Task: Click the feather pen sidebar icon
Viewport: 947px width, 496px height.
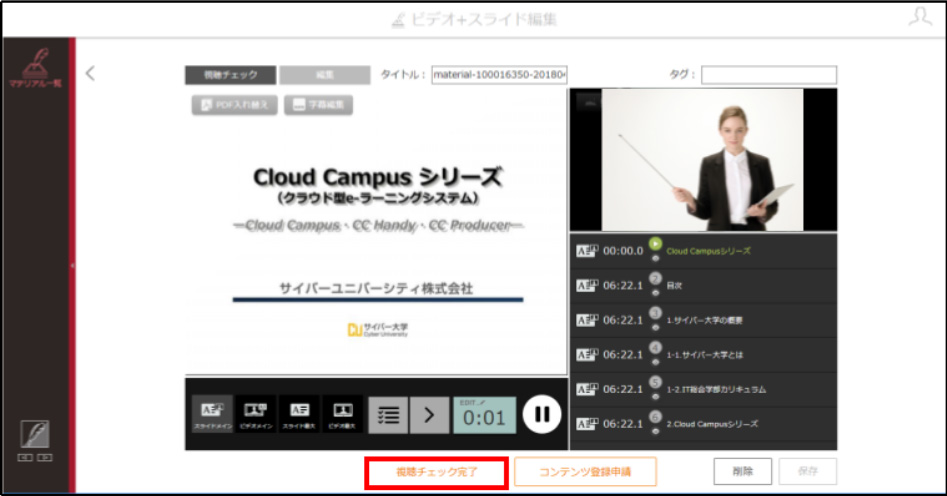Action: pos(35,434)
